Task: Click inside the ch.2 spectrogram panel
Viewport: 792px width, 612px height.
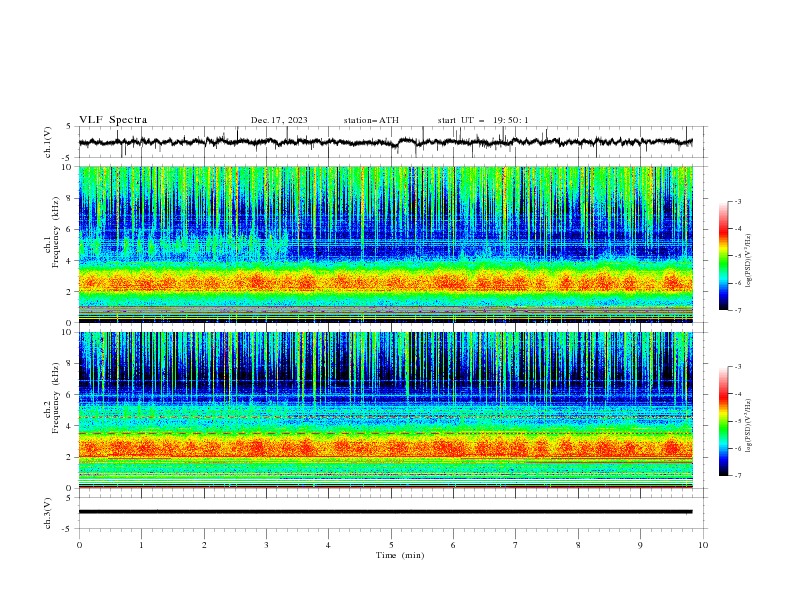Action: (x=386, y=410)
